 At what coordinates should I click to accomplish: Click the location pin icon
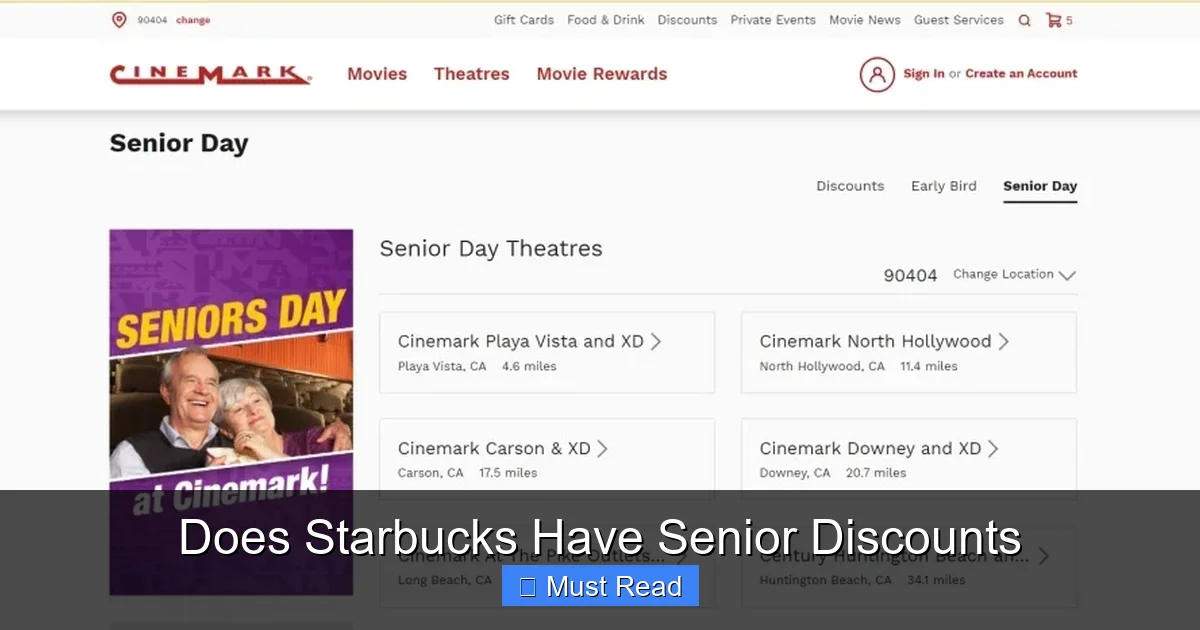pyautogui.click(x=119, y=20)
